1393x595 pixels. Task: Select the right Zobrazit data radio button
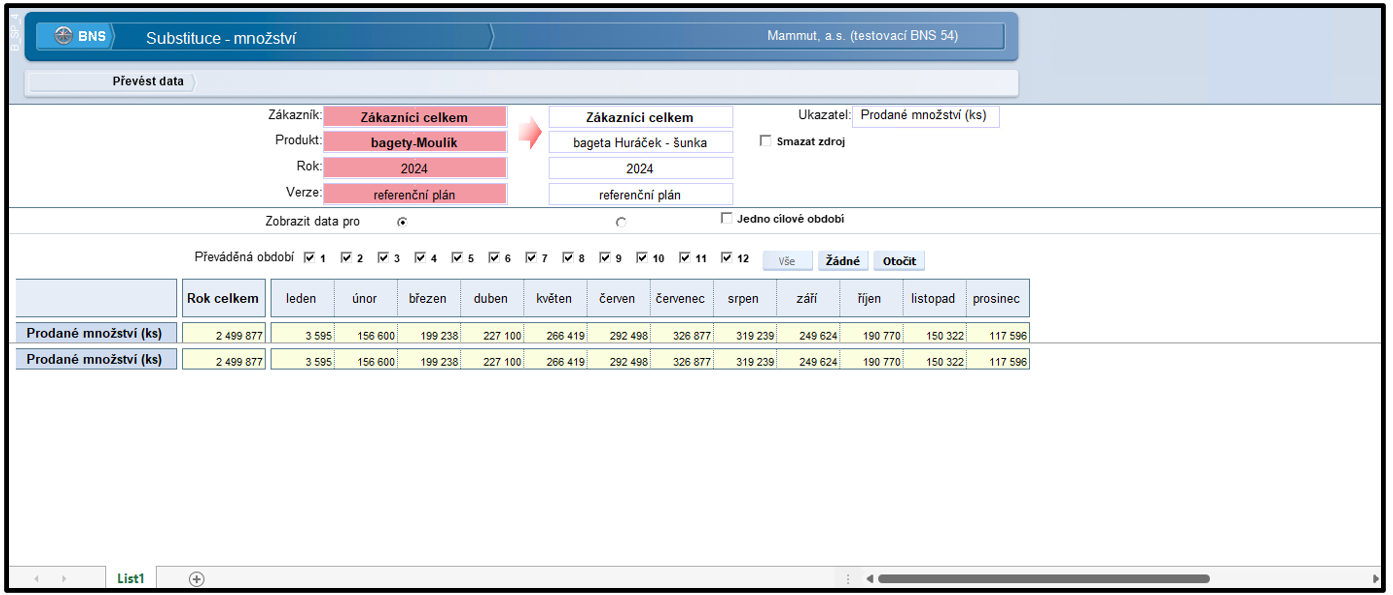[621, 222]
